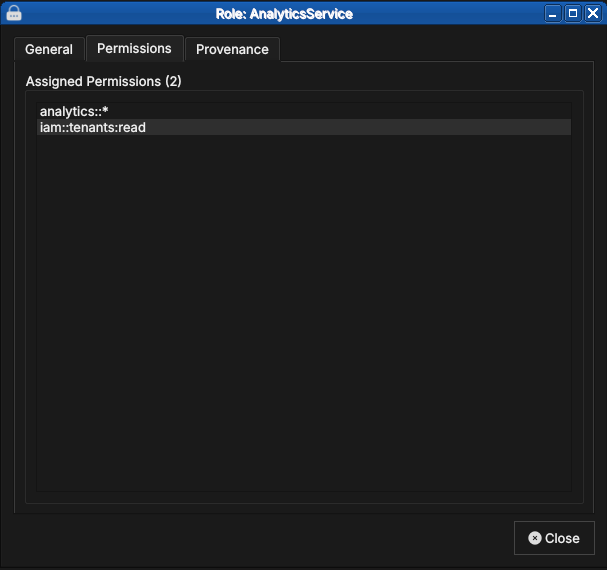Click the Assigned Permissions (2) label

[x=103, y=81]
